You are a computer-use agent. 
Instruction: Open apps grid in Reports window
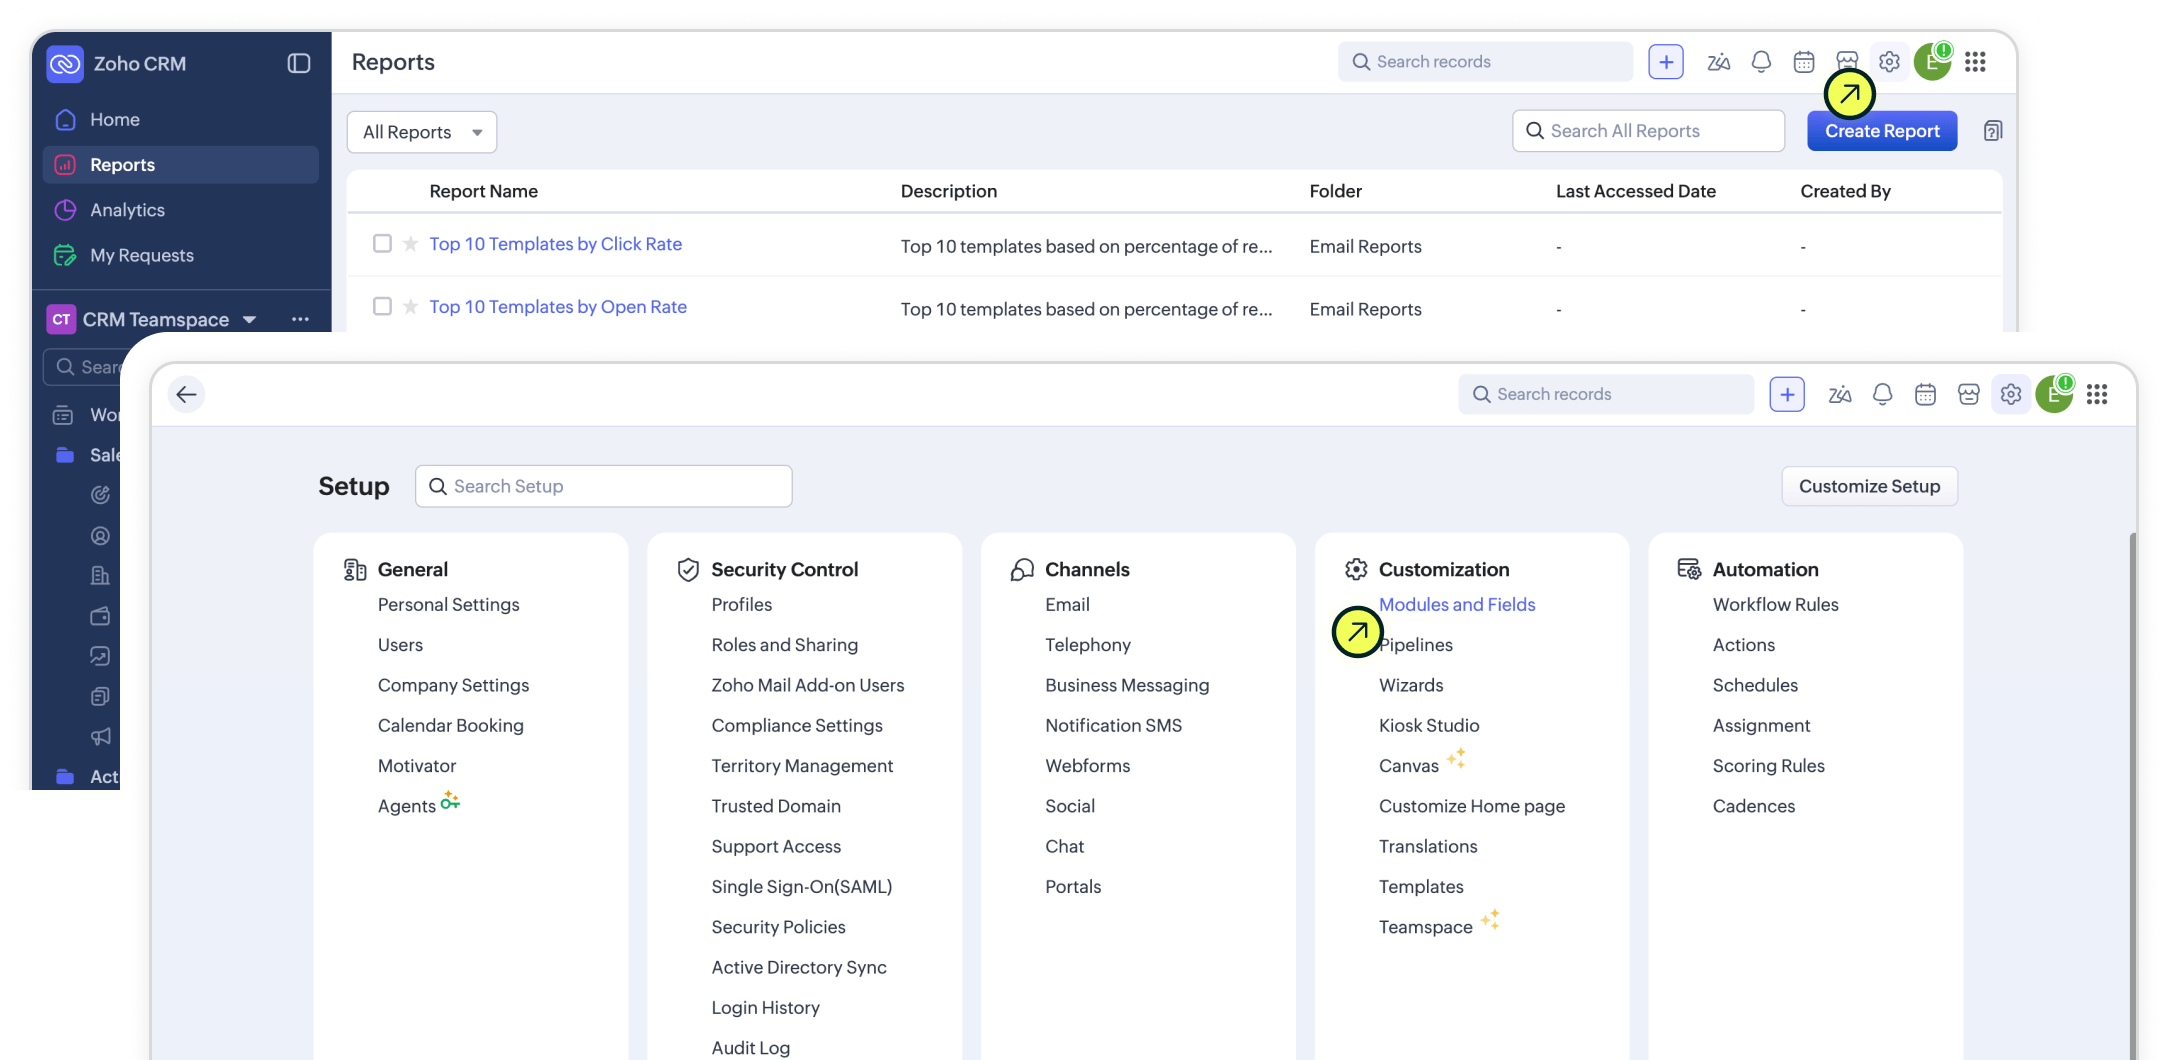click(1975, 62)
